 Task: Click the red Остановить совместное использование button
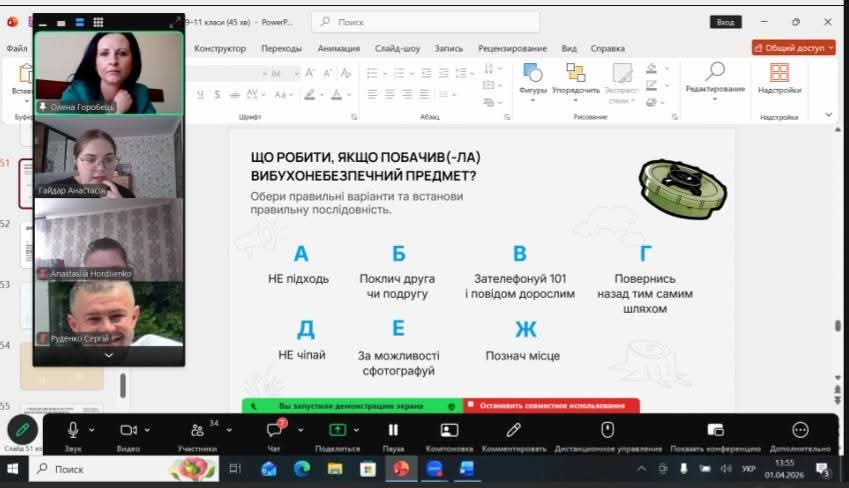click(551, 406)
